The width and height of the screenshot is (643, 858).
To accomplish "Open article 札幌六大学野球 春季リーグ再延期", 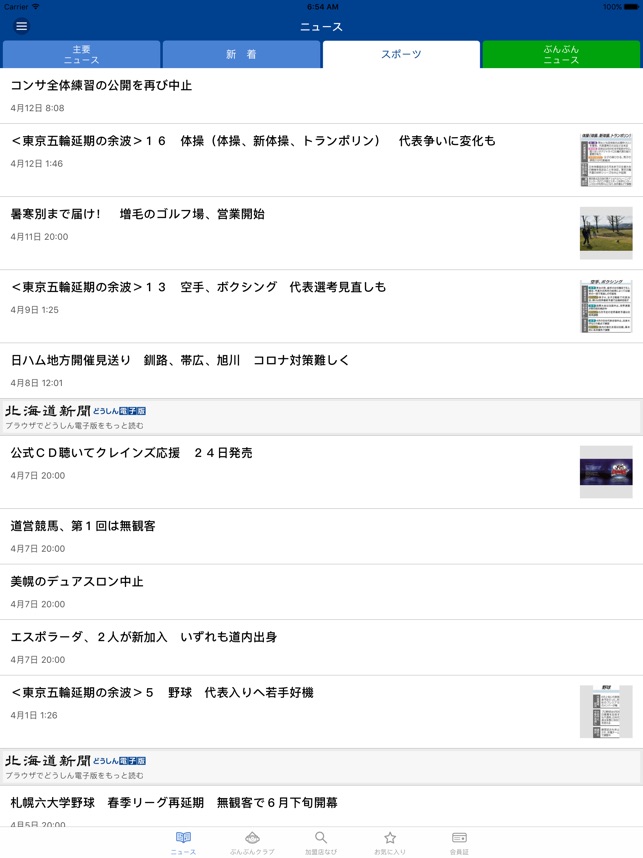I will 321,807.
